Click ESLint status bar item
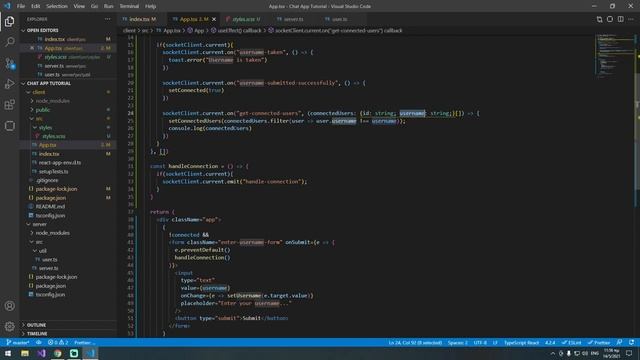Image resolution: width=640 pixels, height=360 pixels. (571, 342)
